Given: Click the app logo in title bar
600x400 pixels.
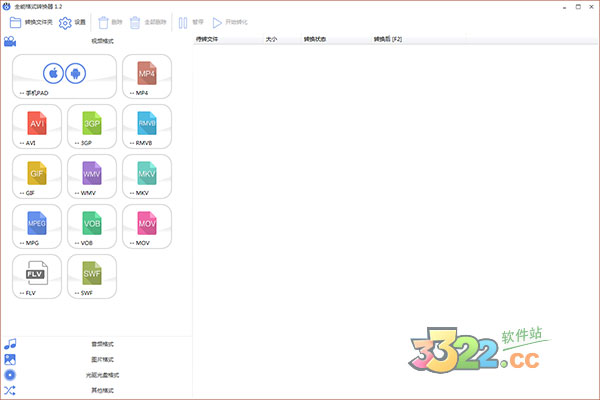Looking at the screenshot, I should coord(7,7).
